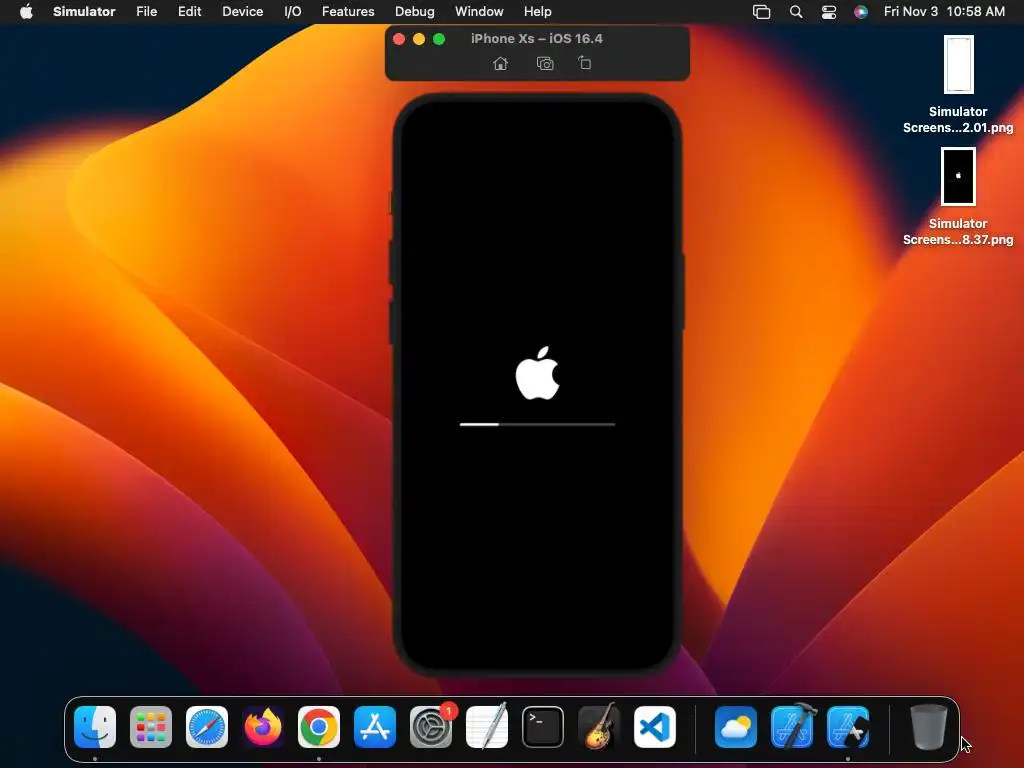Select the Simulator Screens...8.37.png desktop file
1024x768 pixels.
958,197
